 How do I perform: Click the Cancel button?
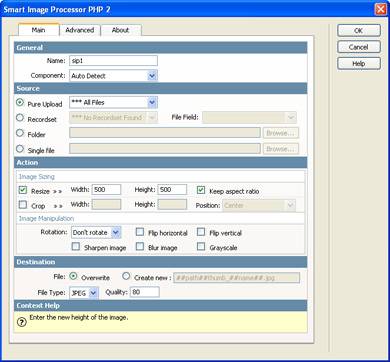[359, 47]
